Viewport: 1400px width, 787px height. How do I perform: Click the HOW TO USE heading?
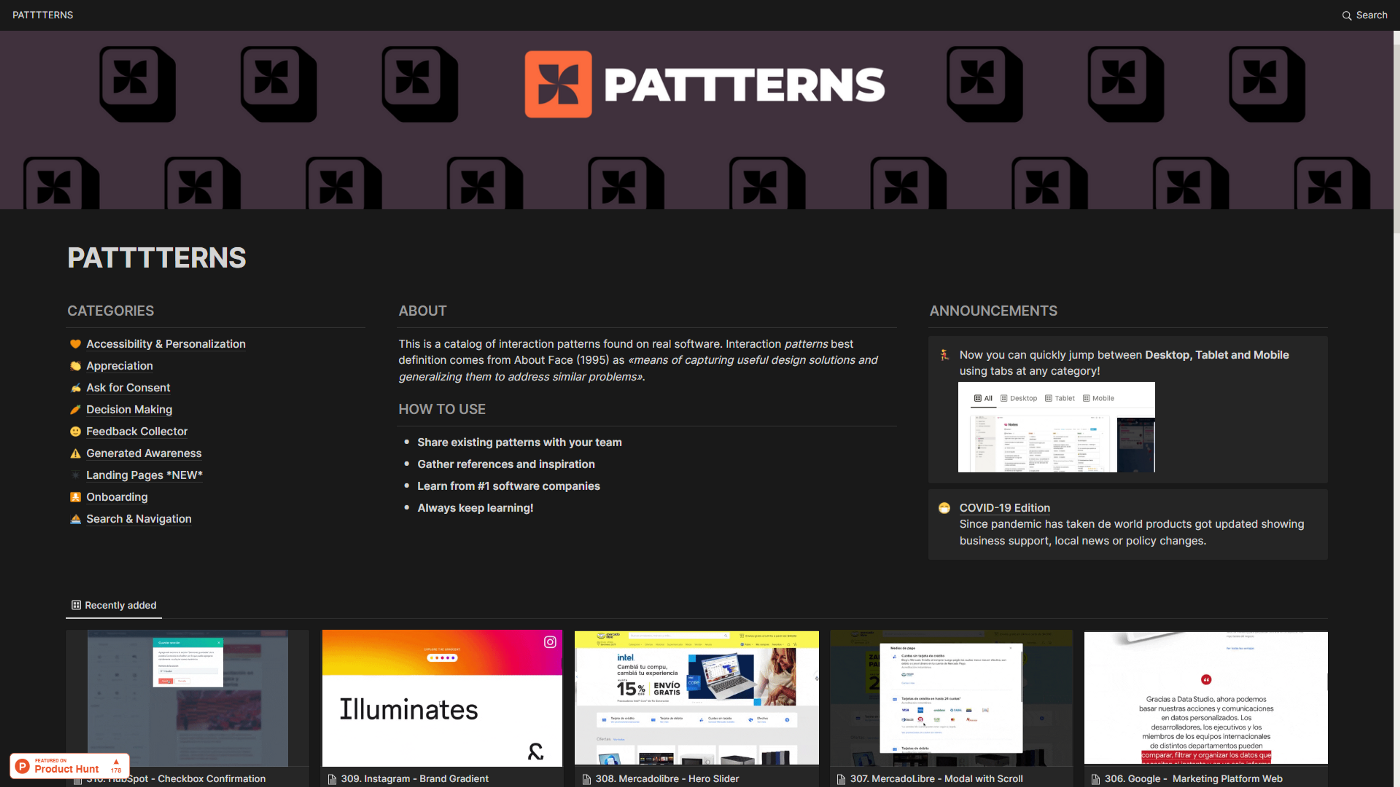pos(442,409)
